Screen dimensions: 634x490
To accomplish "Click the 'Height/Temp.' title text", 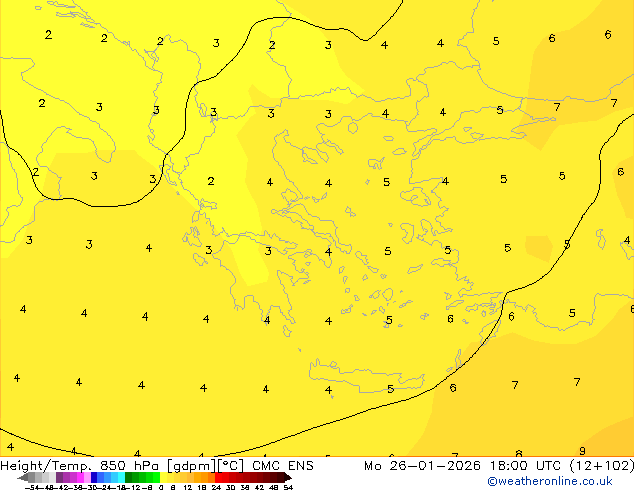I will click(x=47, y=466).
